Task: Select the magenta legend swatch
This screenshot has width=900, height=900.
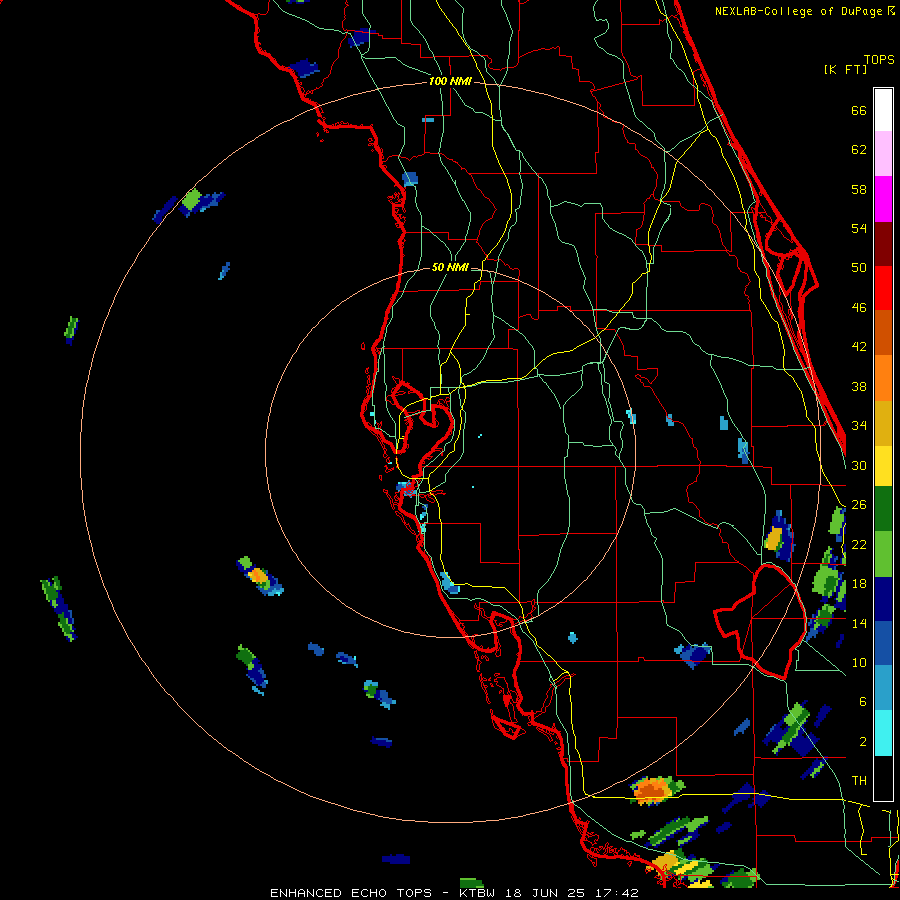Action: point(883,199)
